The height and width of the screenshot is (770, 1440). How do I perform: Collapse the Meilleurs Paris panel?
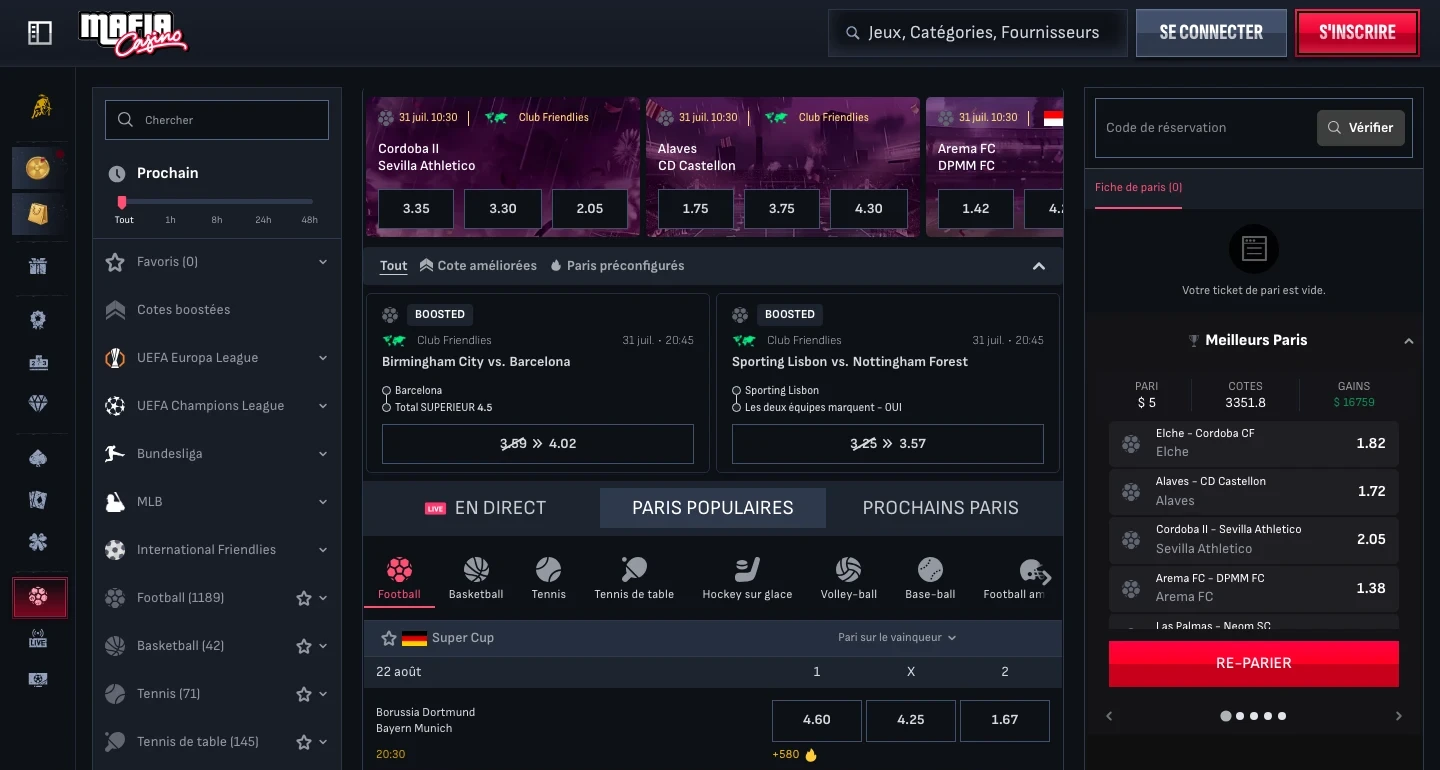(x=1409, y=341)
